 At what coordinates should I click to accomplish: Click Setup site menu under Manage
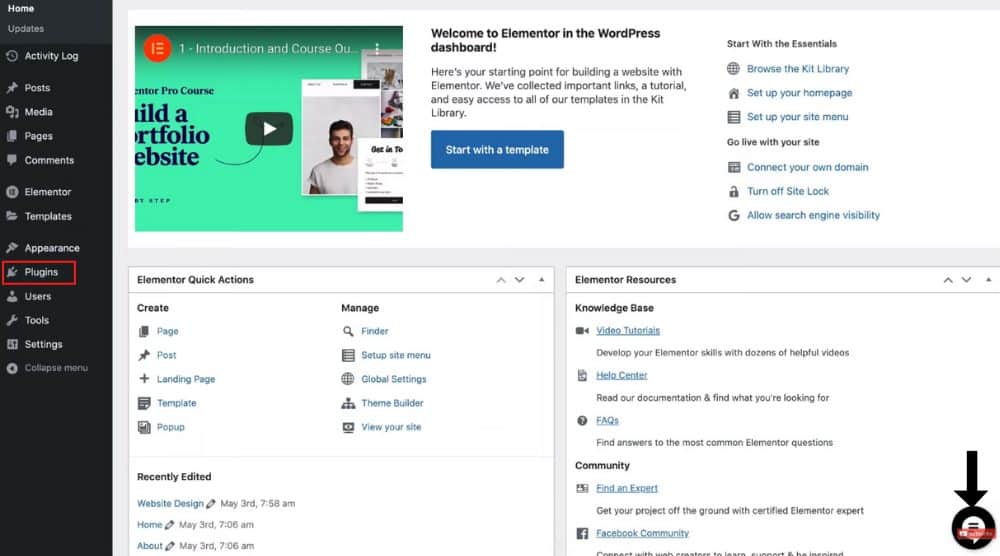coord(396,355)
